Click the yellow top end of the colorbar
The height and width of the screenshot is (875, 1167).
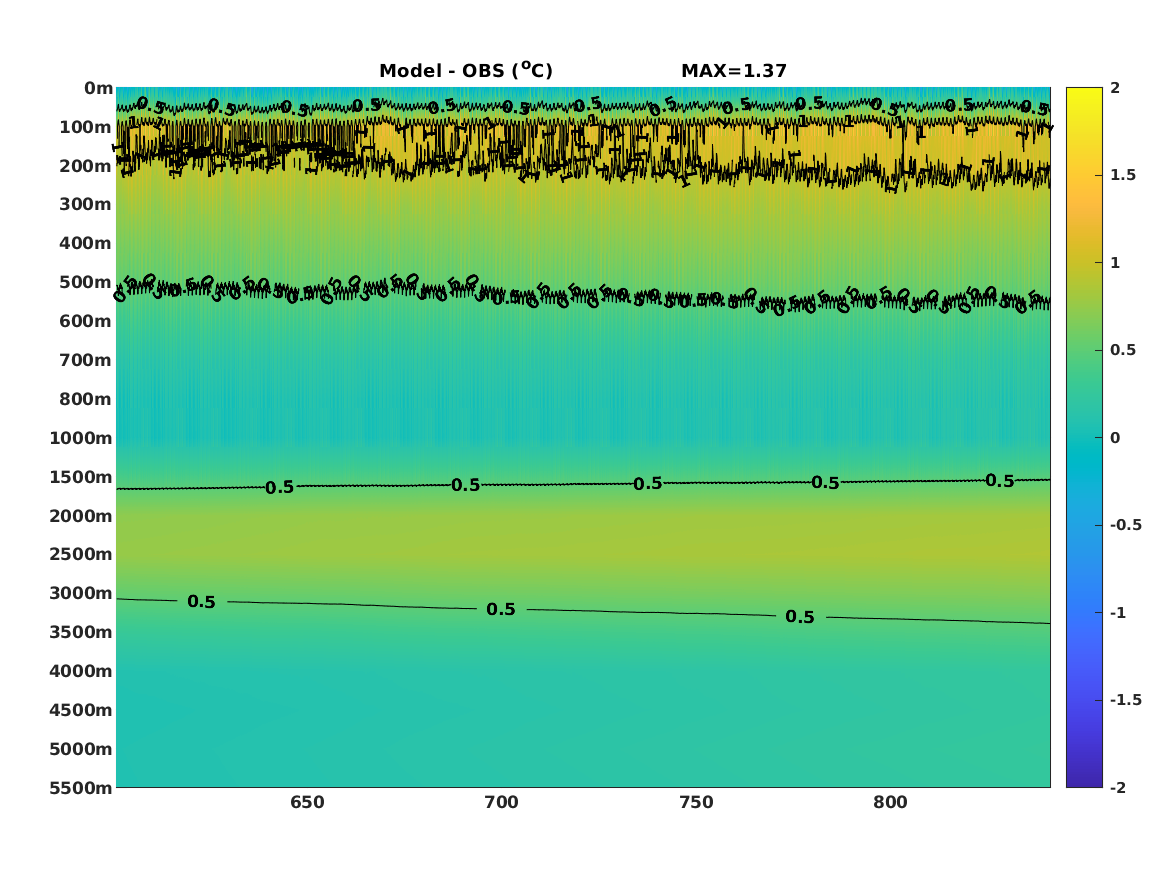pos(1084,97)
